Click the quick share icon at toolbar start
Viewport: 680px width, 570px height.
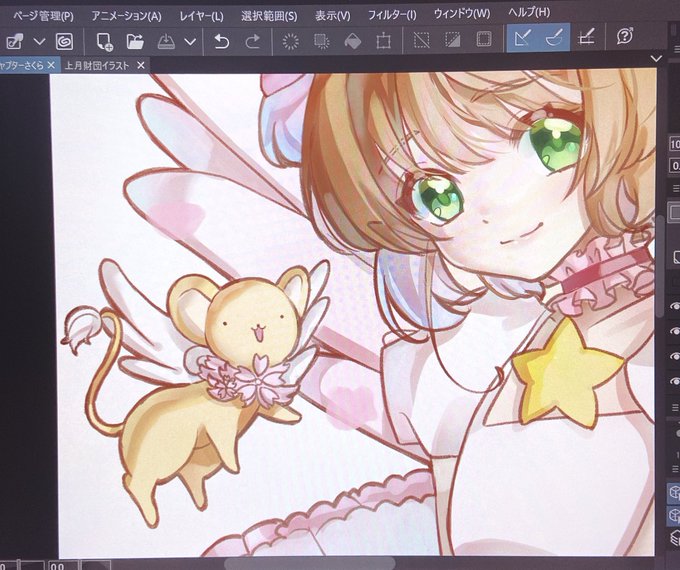(x=14, y=42)
